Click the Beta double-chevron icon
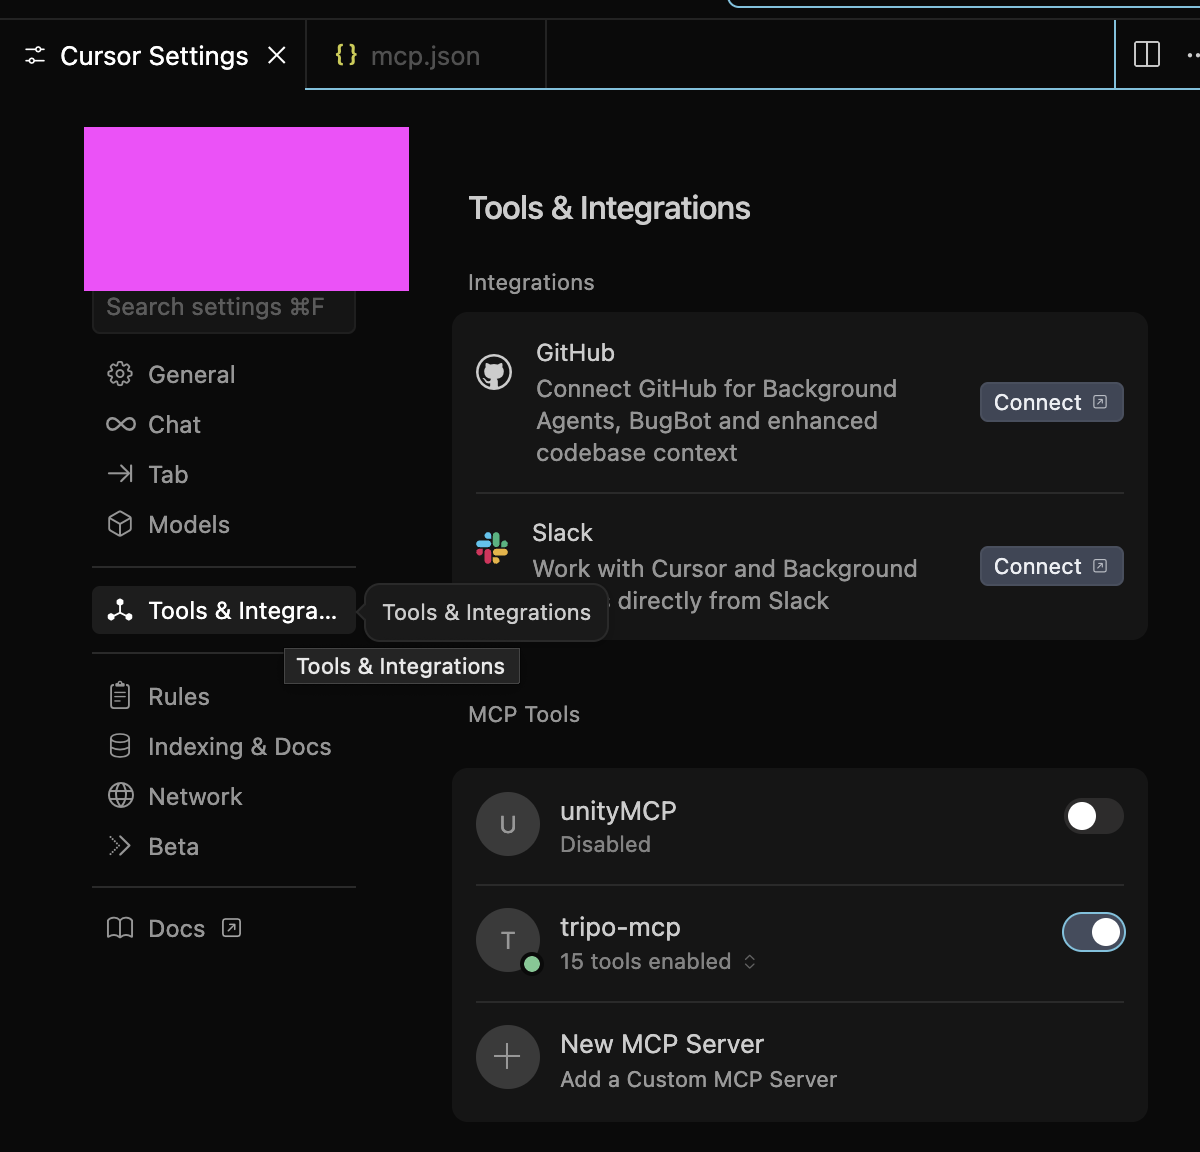 120,846
